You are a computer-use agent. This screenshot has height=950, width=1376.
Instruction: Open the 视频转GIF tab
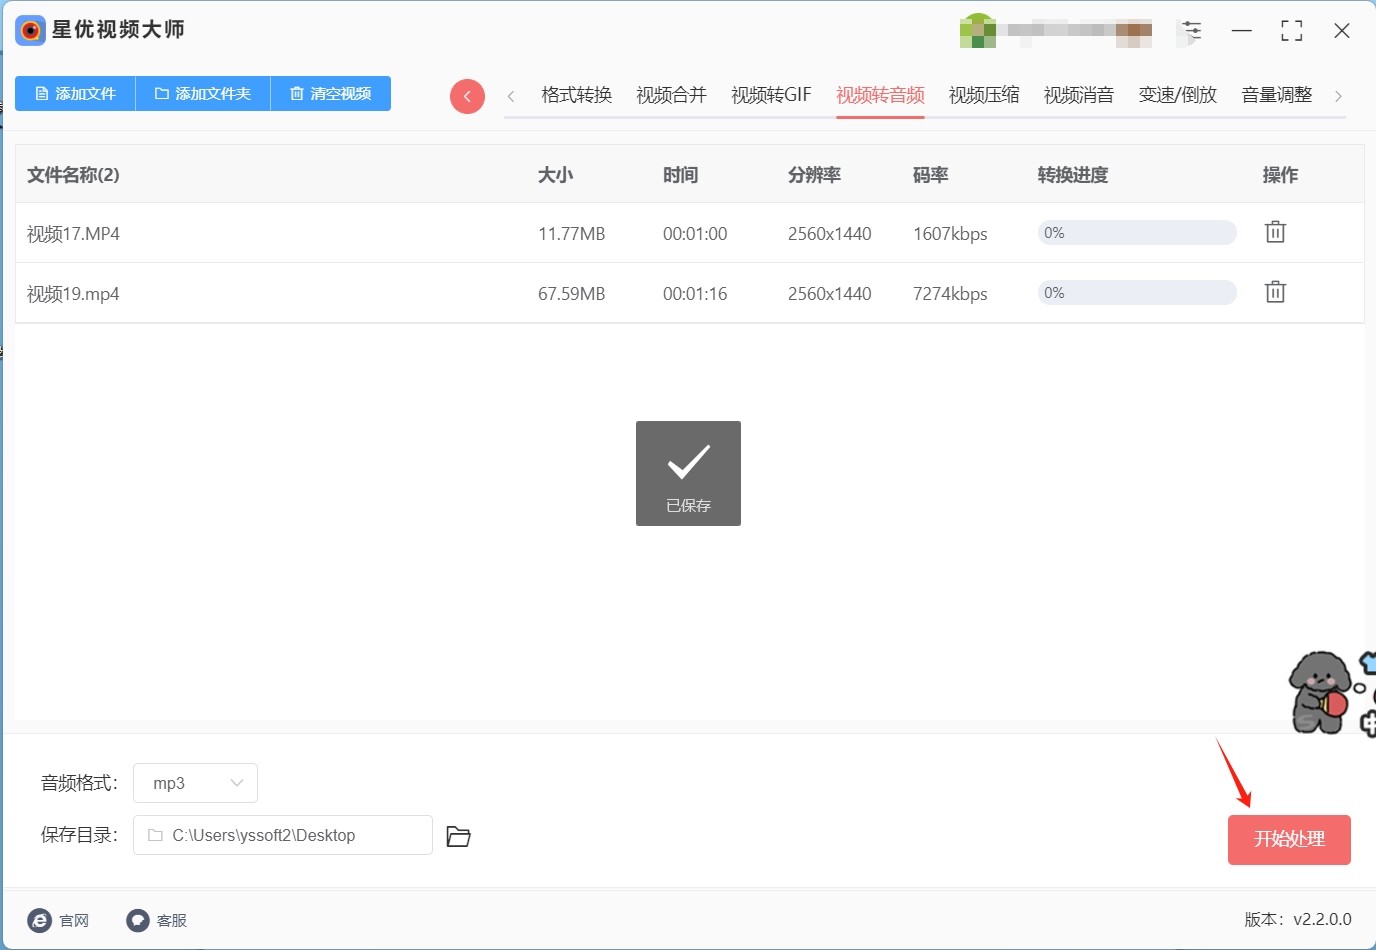pos(771,95)
